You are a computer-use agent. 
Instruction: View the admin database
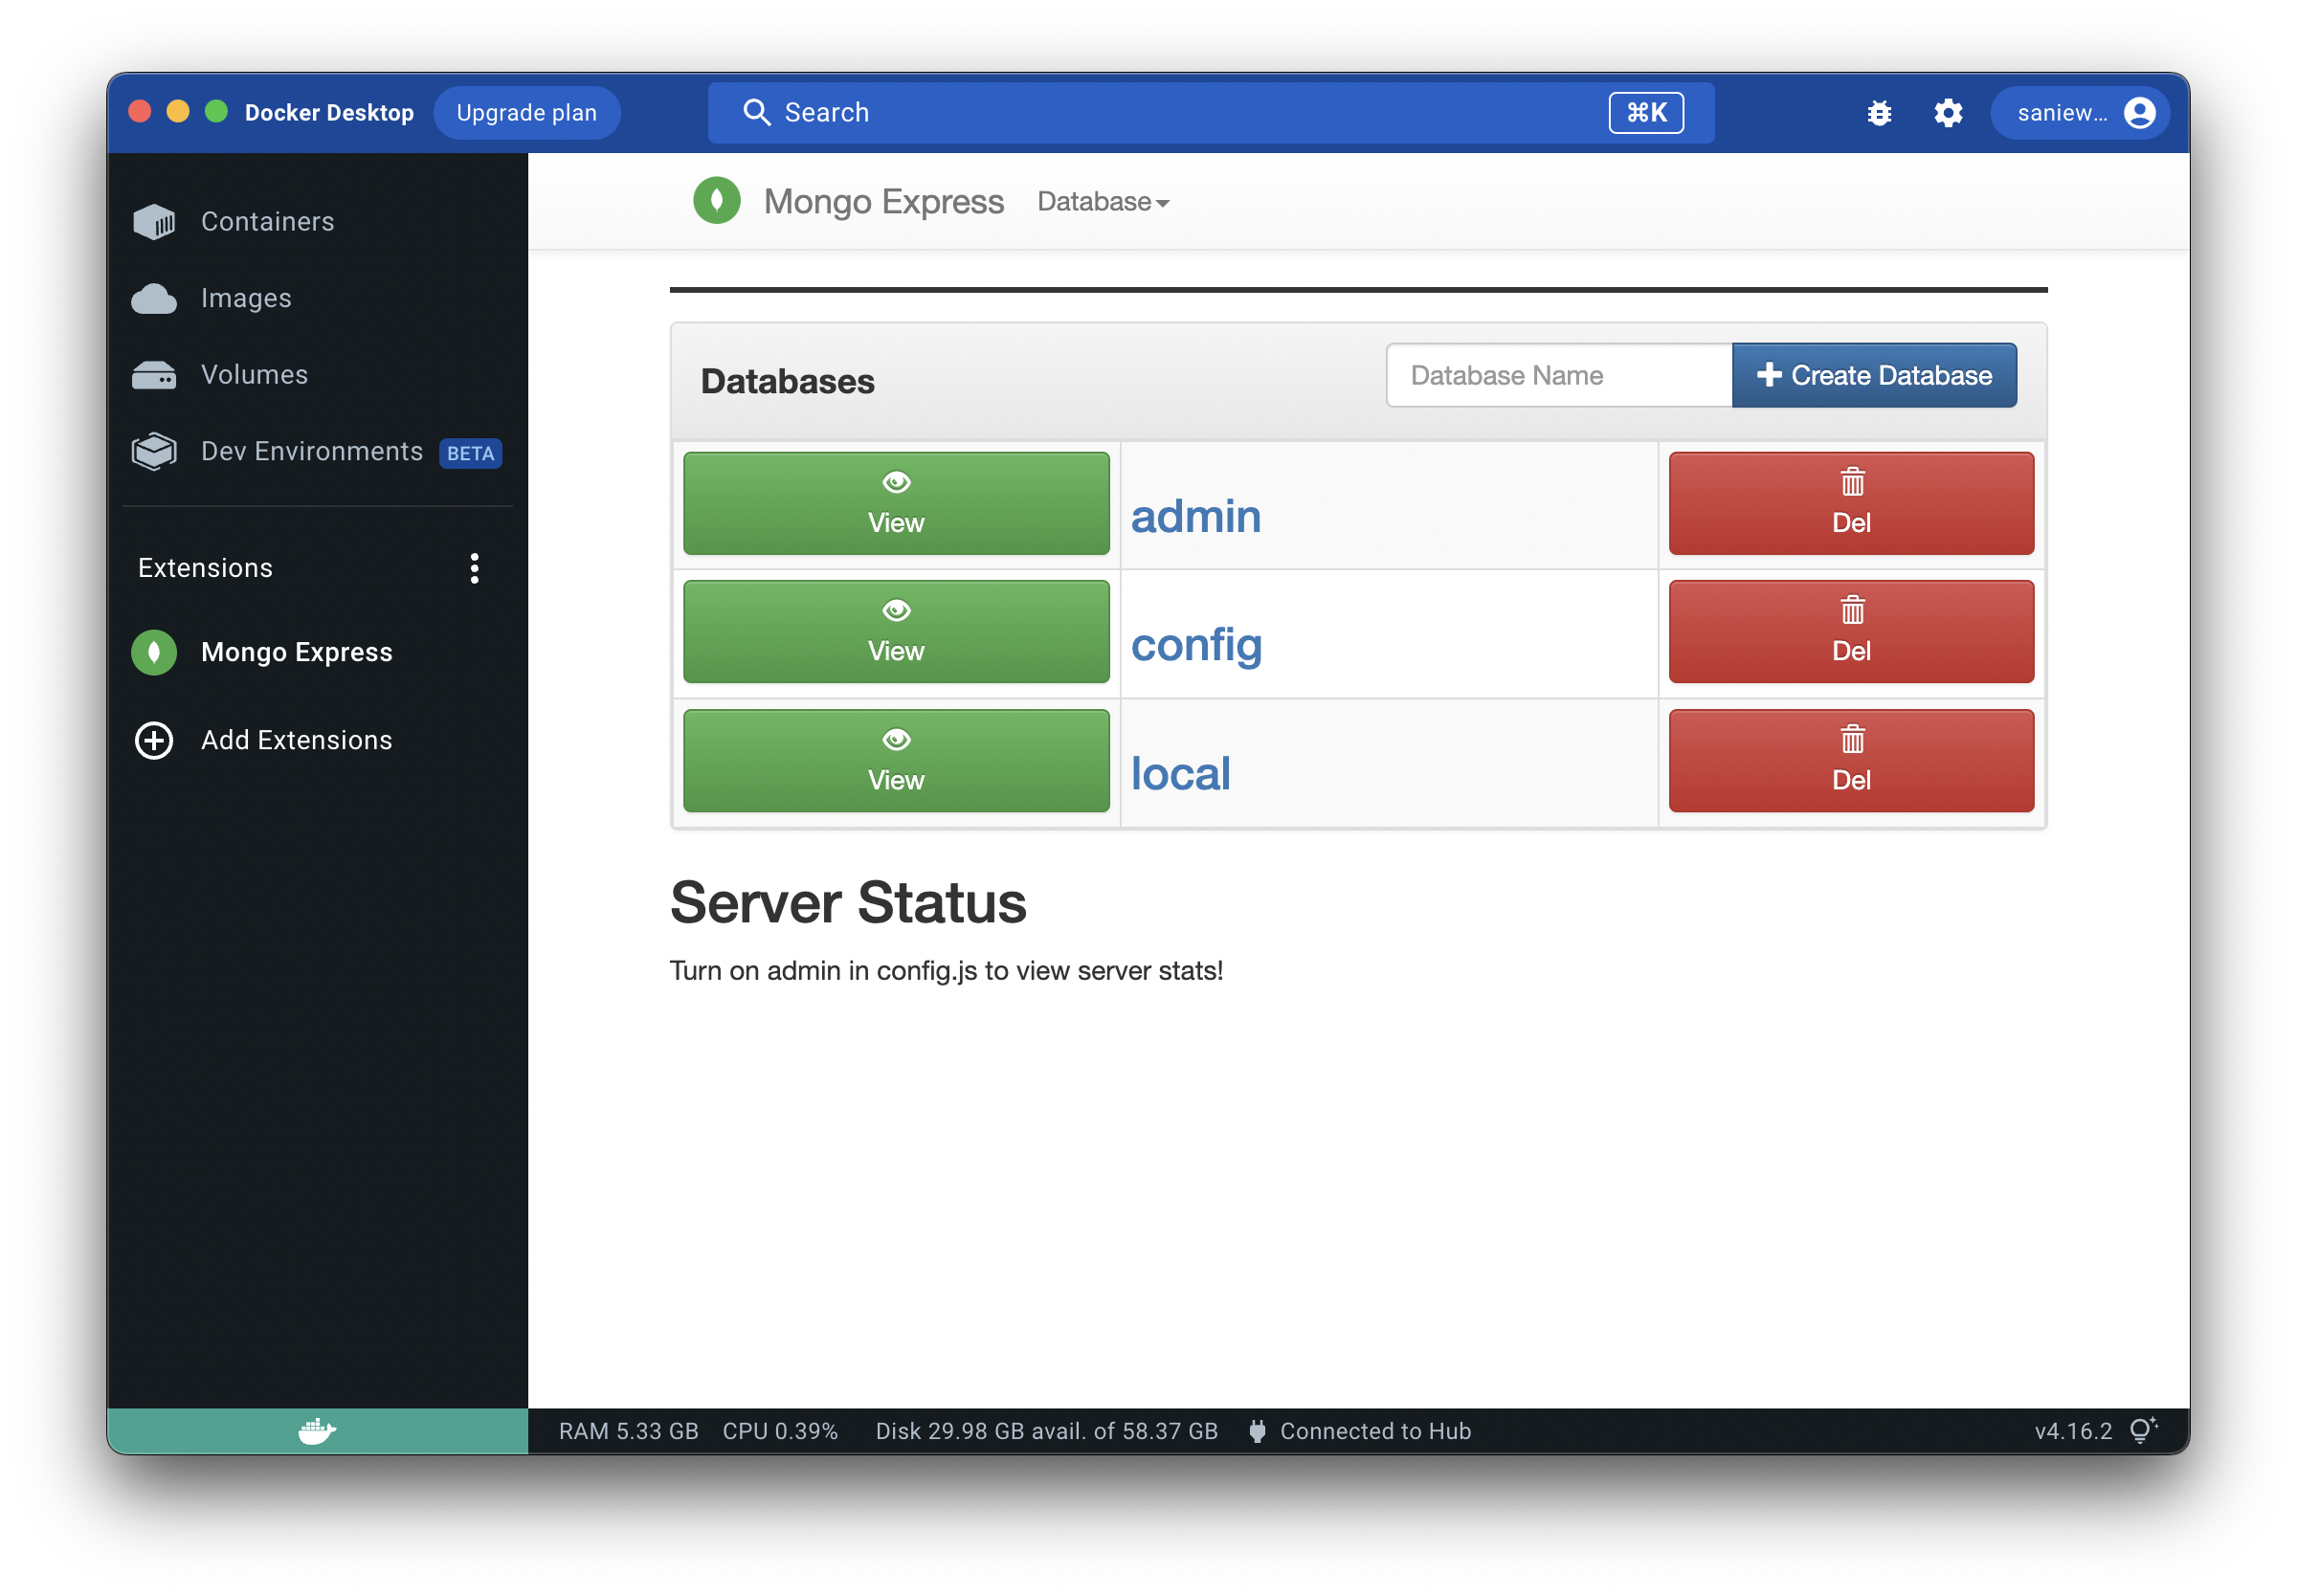[x=896, y=503]
